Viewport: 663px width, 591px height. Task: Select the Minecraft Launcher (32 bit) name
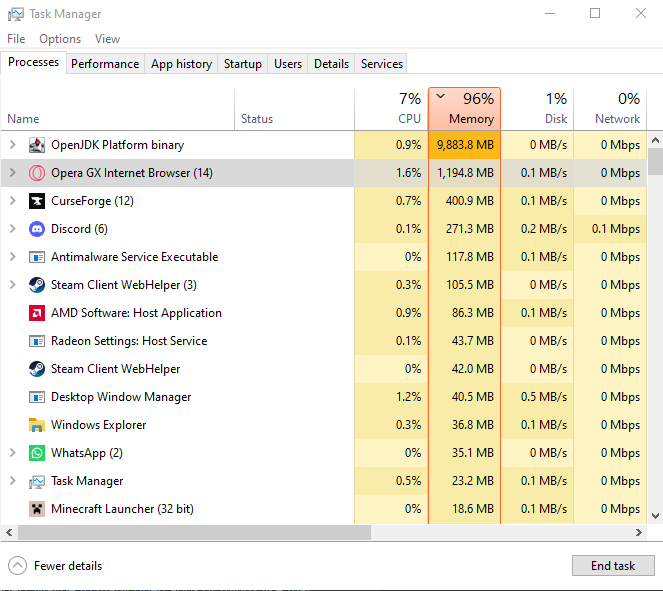[x=122, y=509]
